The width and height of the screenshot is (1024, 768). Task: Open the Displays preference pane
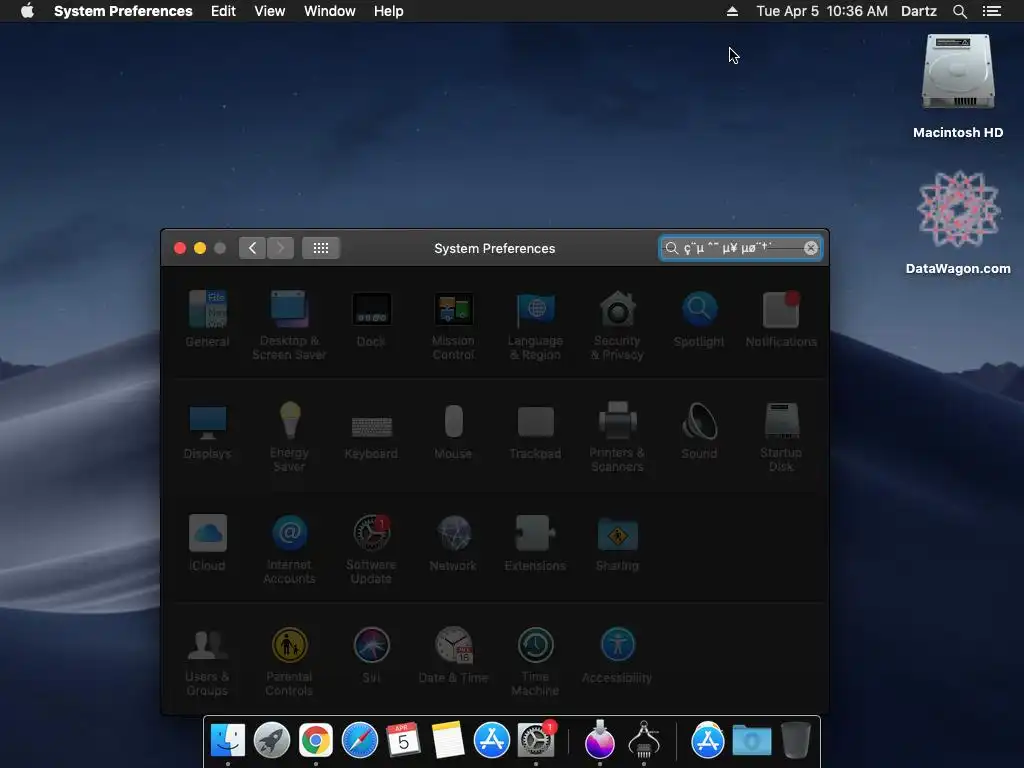207,431
